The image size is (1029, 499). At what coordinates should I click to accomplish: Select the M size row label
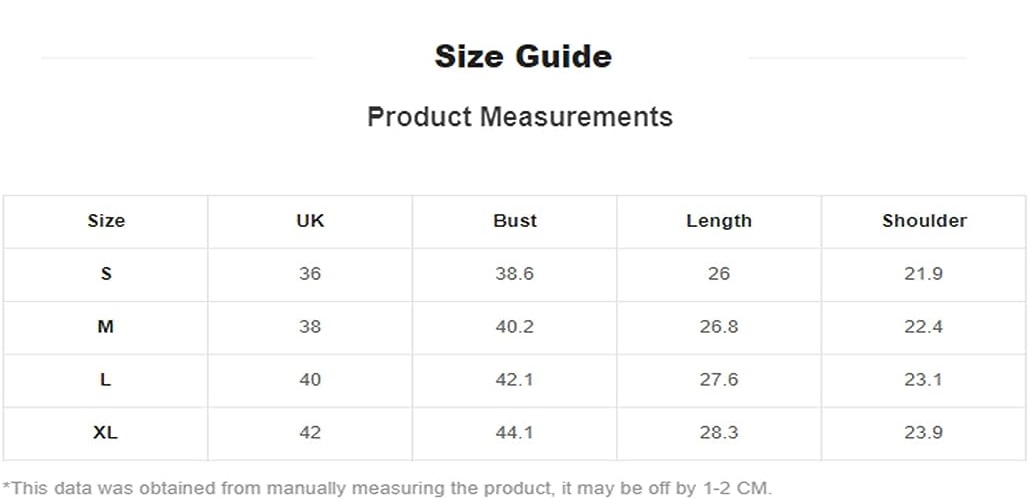click(x=106, y=327)
